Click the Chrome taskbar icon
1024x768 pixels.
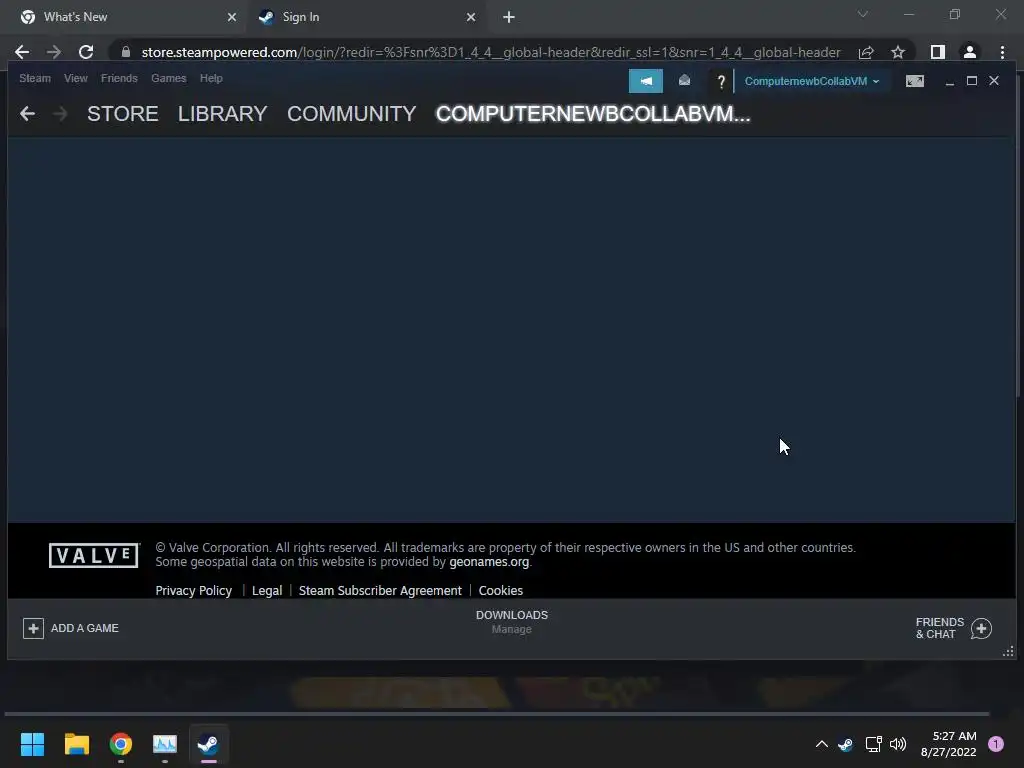point(121,744)
